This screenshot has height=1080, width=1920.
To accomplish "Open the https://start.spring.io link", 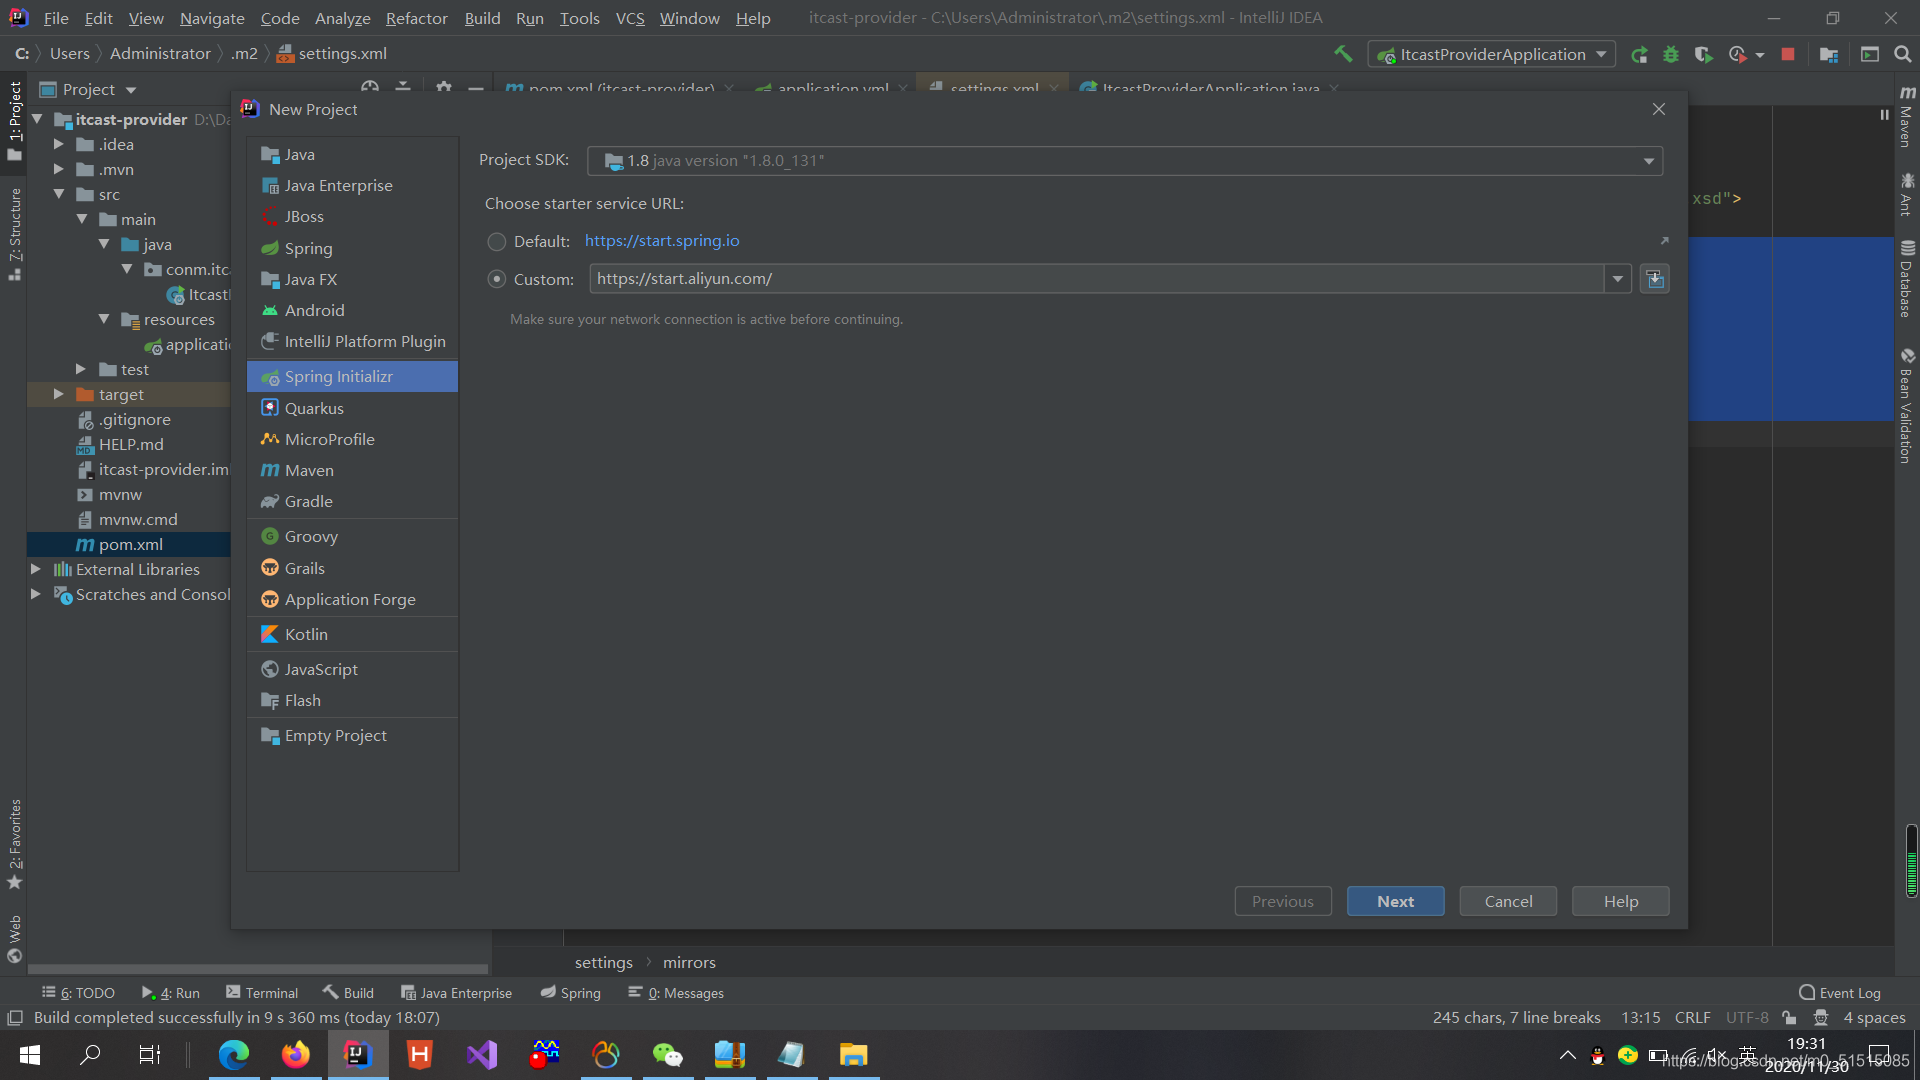I will tap(662, 241).
